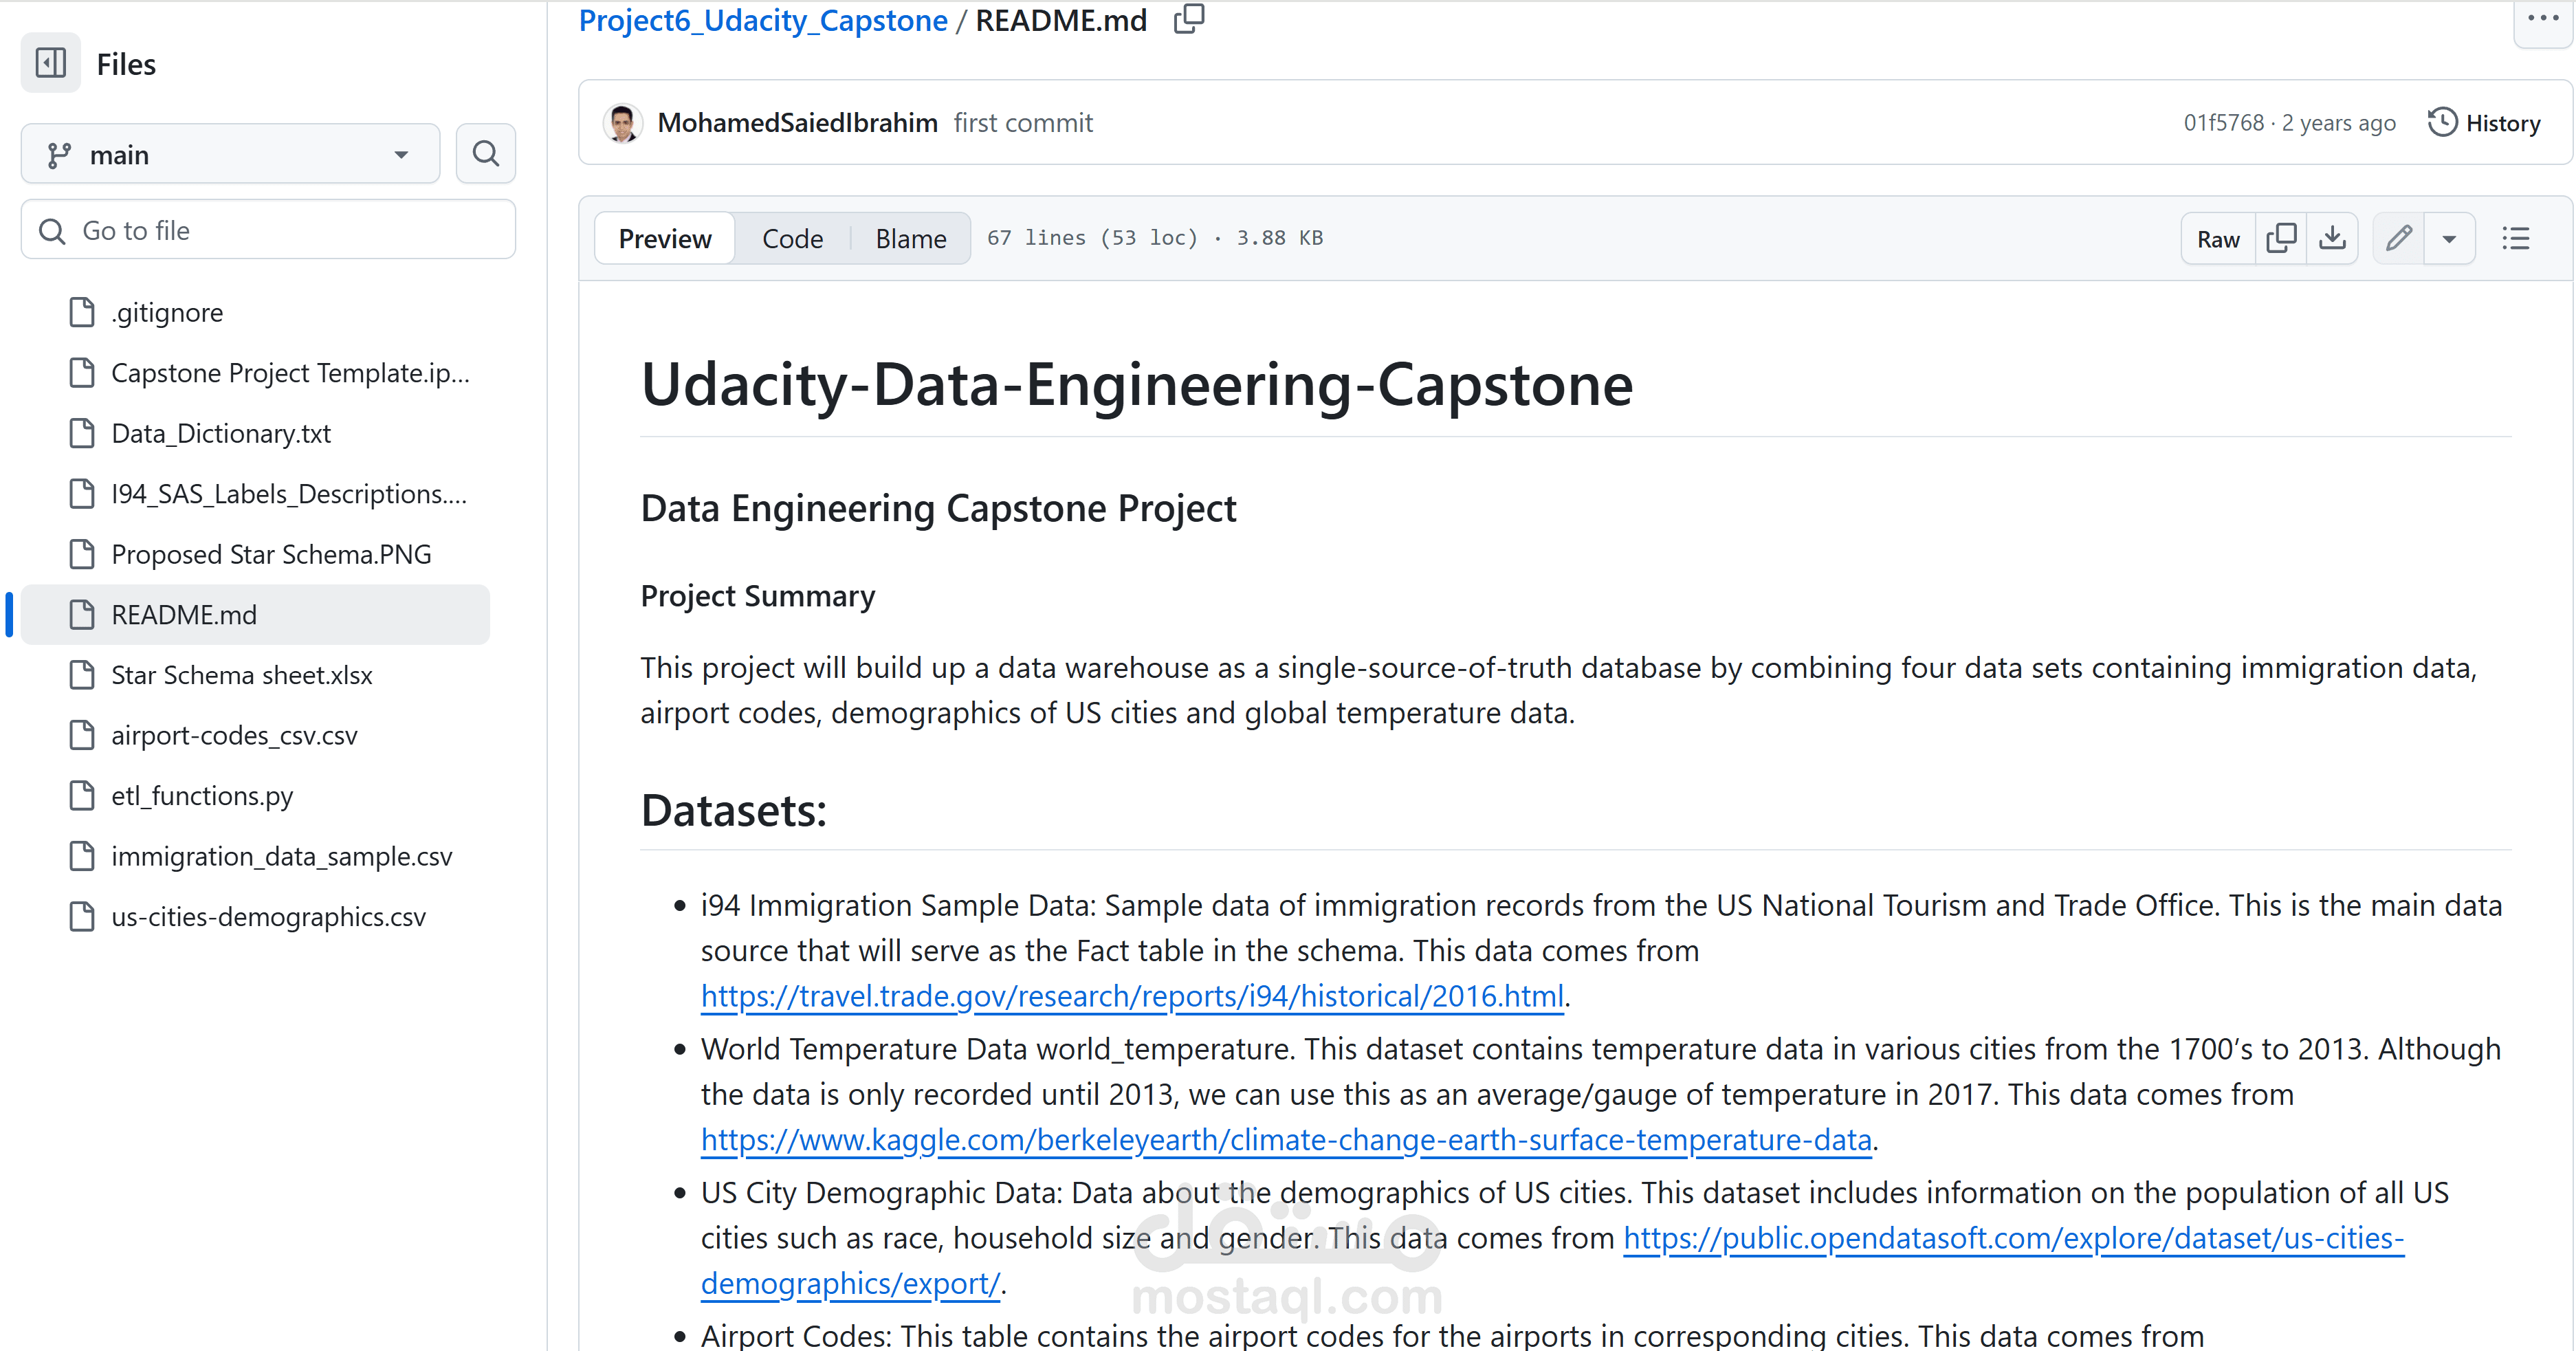Select README.md in file tree

click(255, 614)
